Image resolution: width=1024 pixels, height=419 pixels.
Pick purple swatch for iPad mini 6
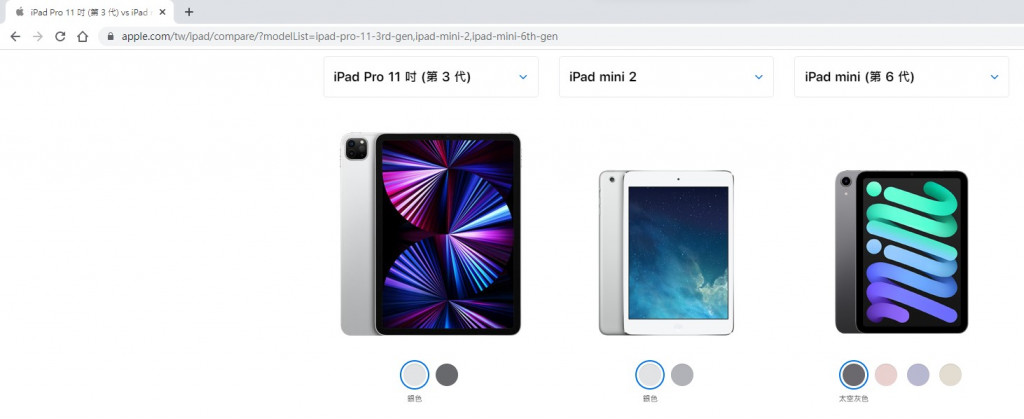pos(918,375)
